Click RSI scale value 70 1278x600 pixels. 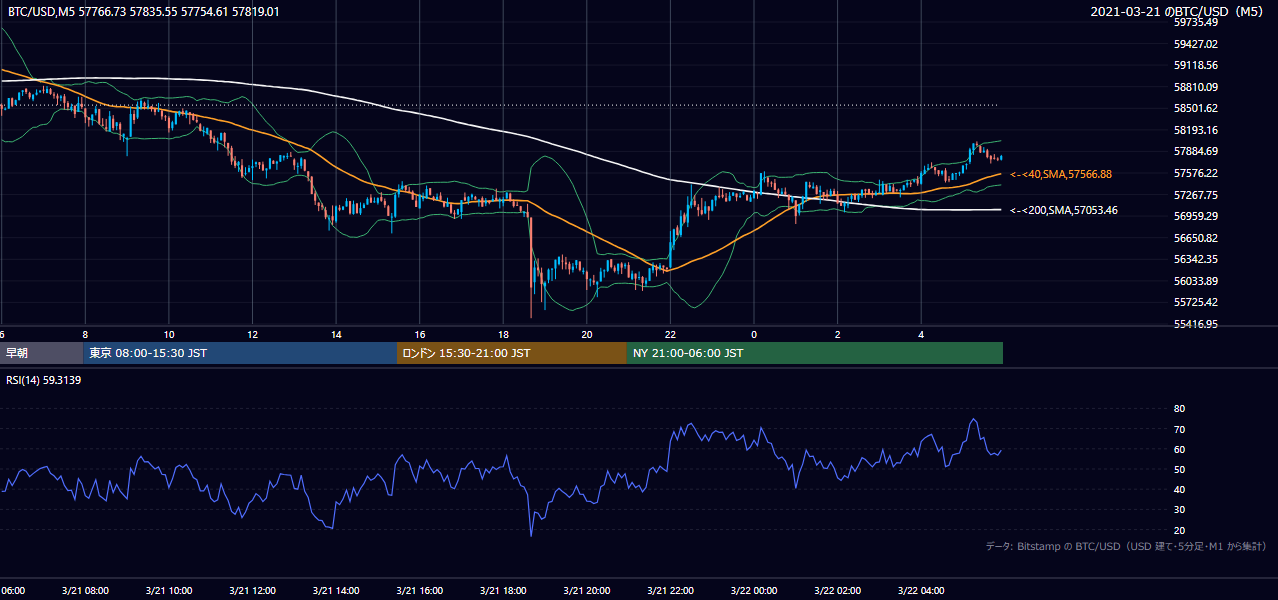click(x=1179, y=429)
